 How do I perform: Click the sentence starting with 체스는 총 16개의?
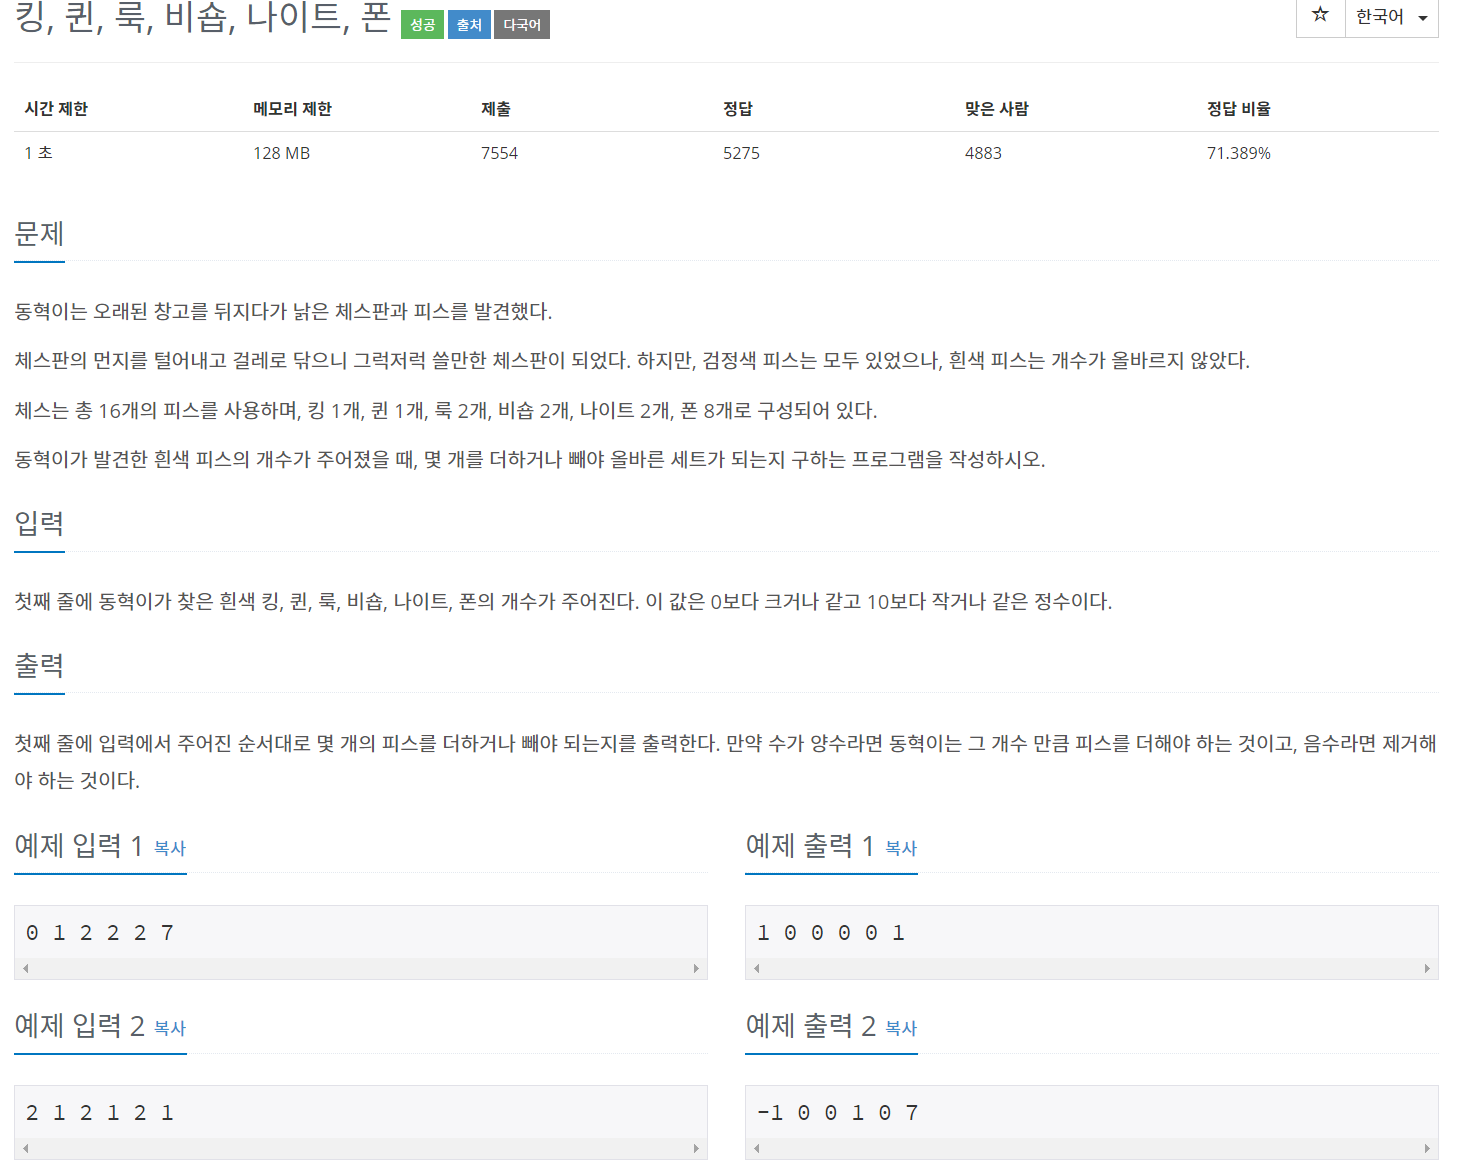click(446, 411)
